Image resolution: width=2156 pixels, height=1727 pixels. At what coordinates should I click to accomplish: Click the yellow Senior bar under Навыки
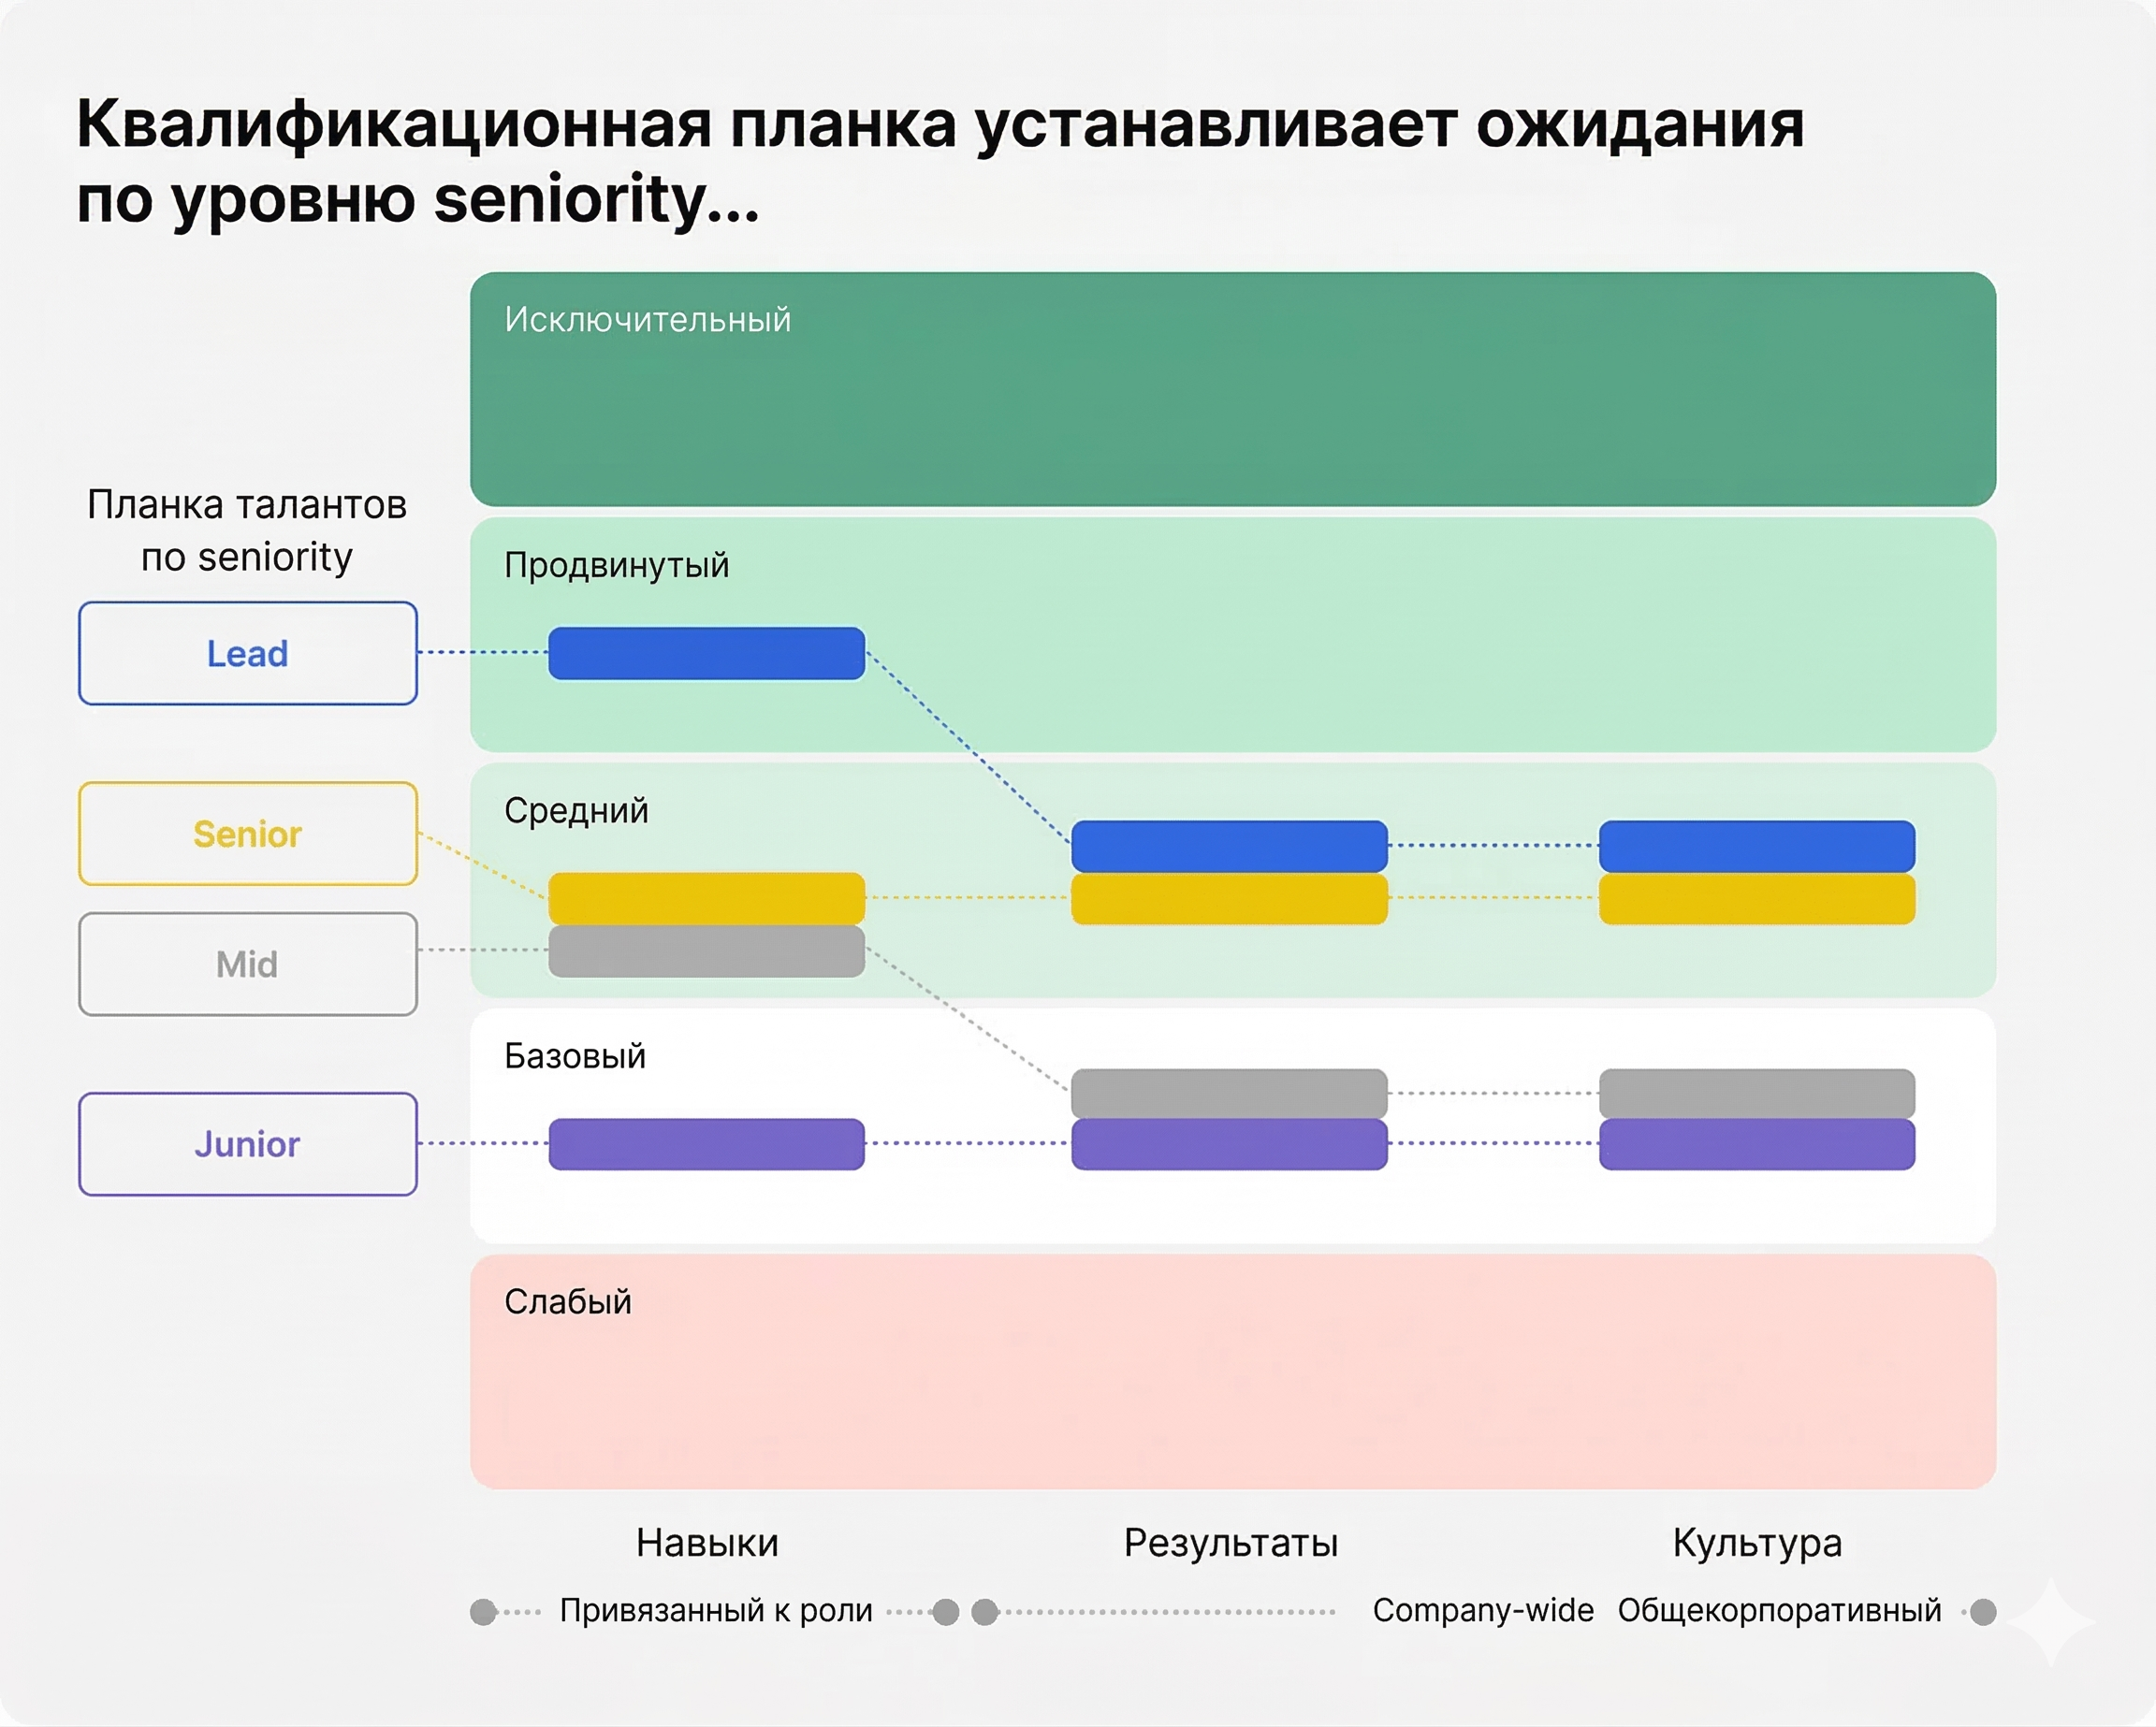pos(706,897)
